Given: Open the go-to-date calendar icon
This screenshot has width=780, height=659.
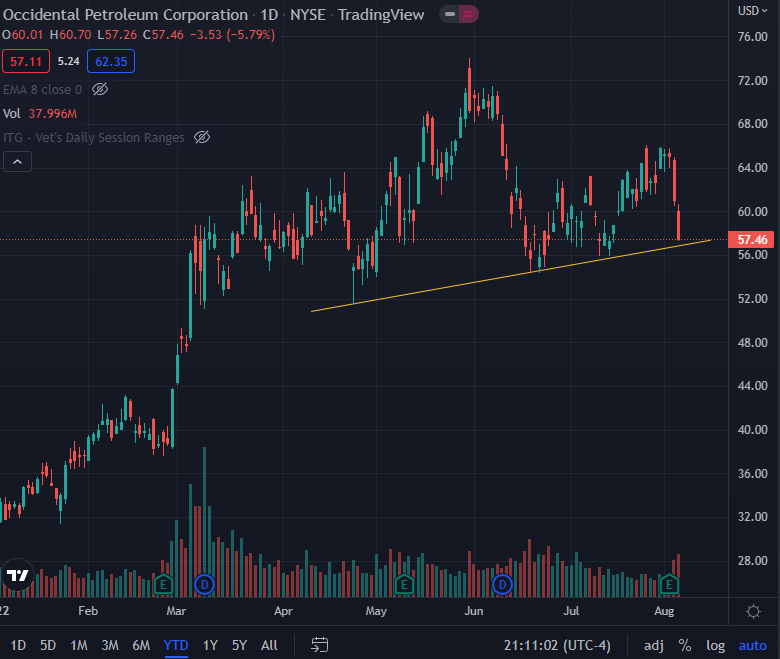Looking at the screenshot, I should [x=319, y=645].
